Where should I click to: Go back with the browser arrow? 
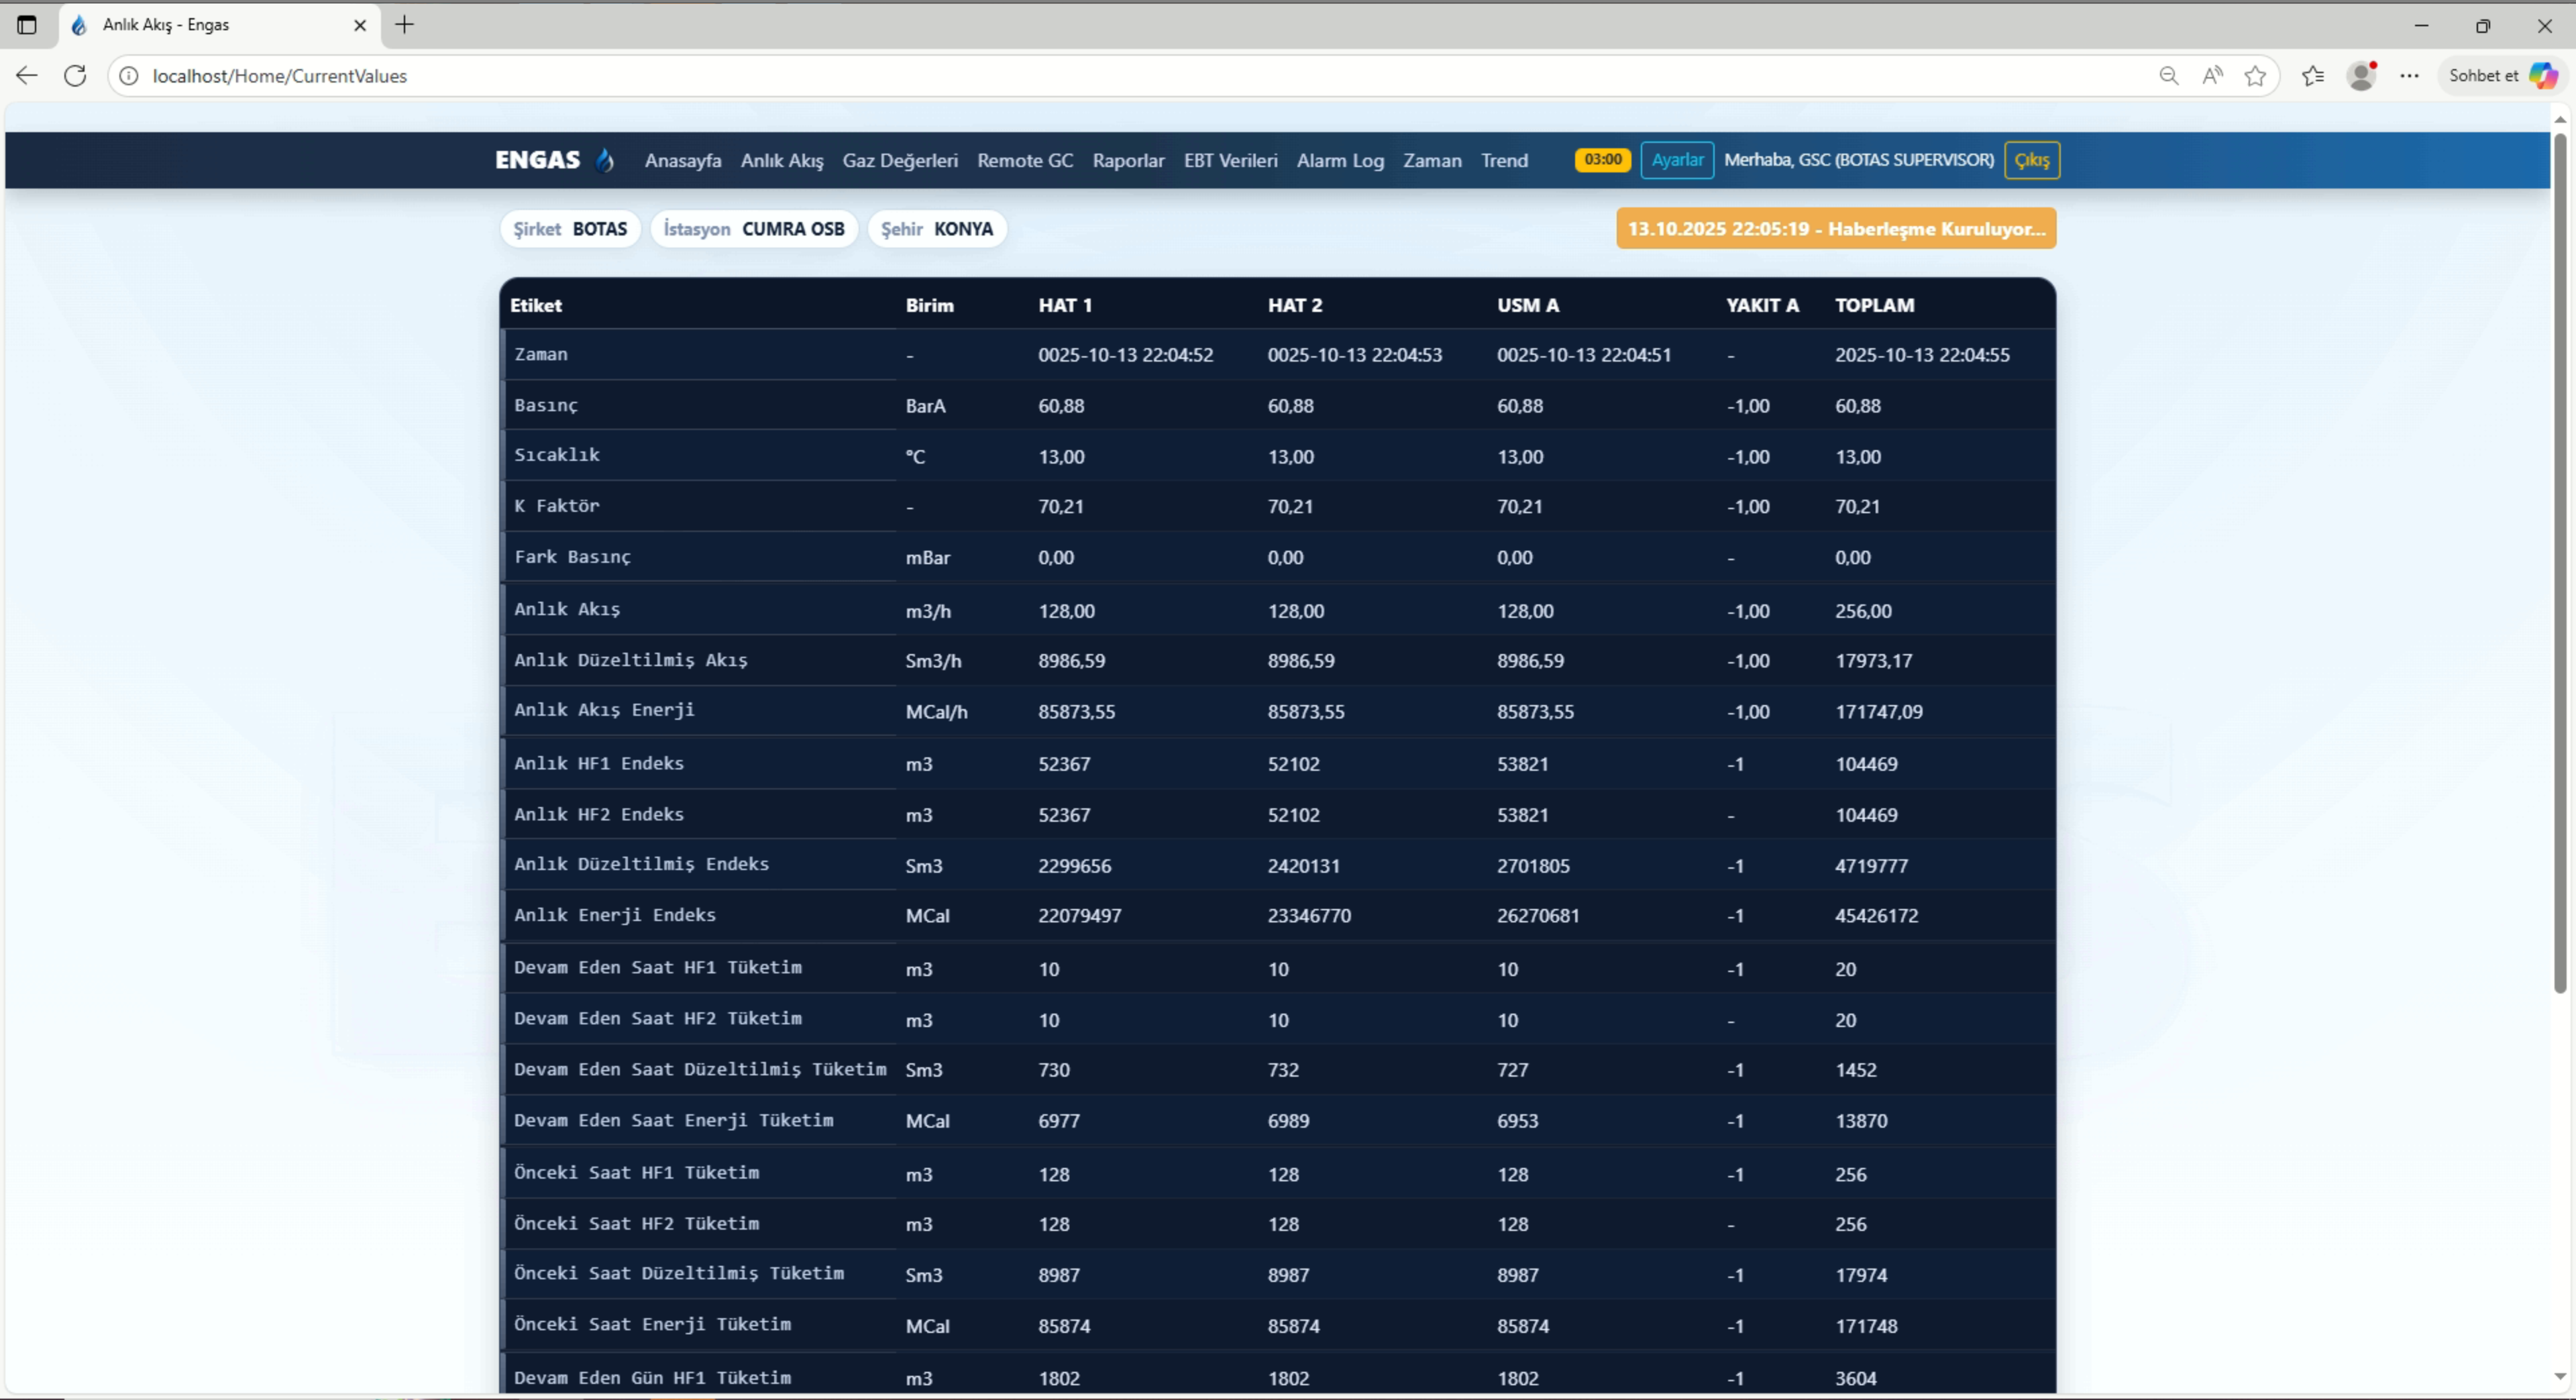tap(27, 76)
